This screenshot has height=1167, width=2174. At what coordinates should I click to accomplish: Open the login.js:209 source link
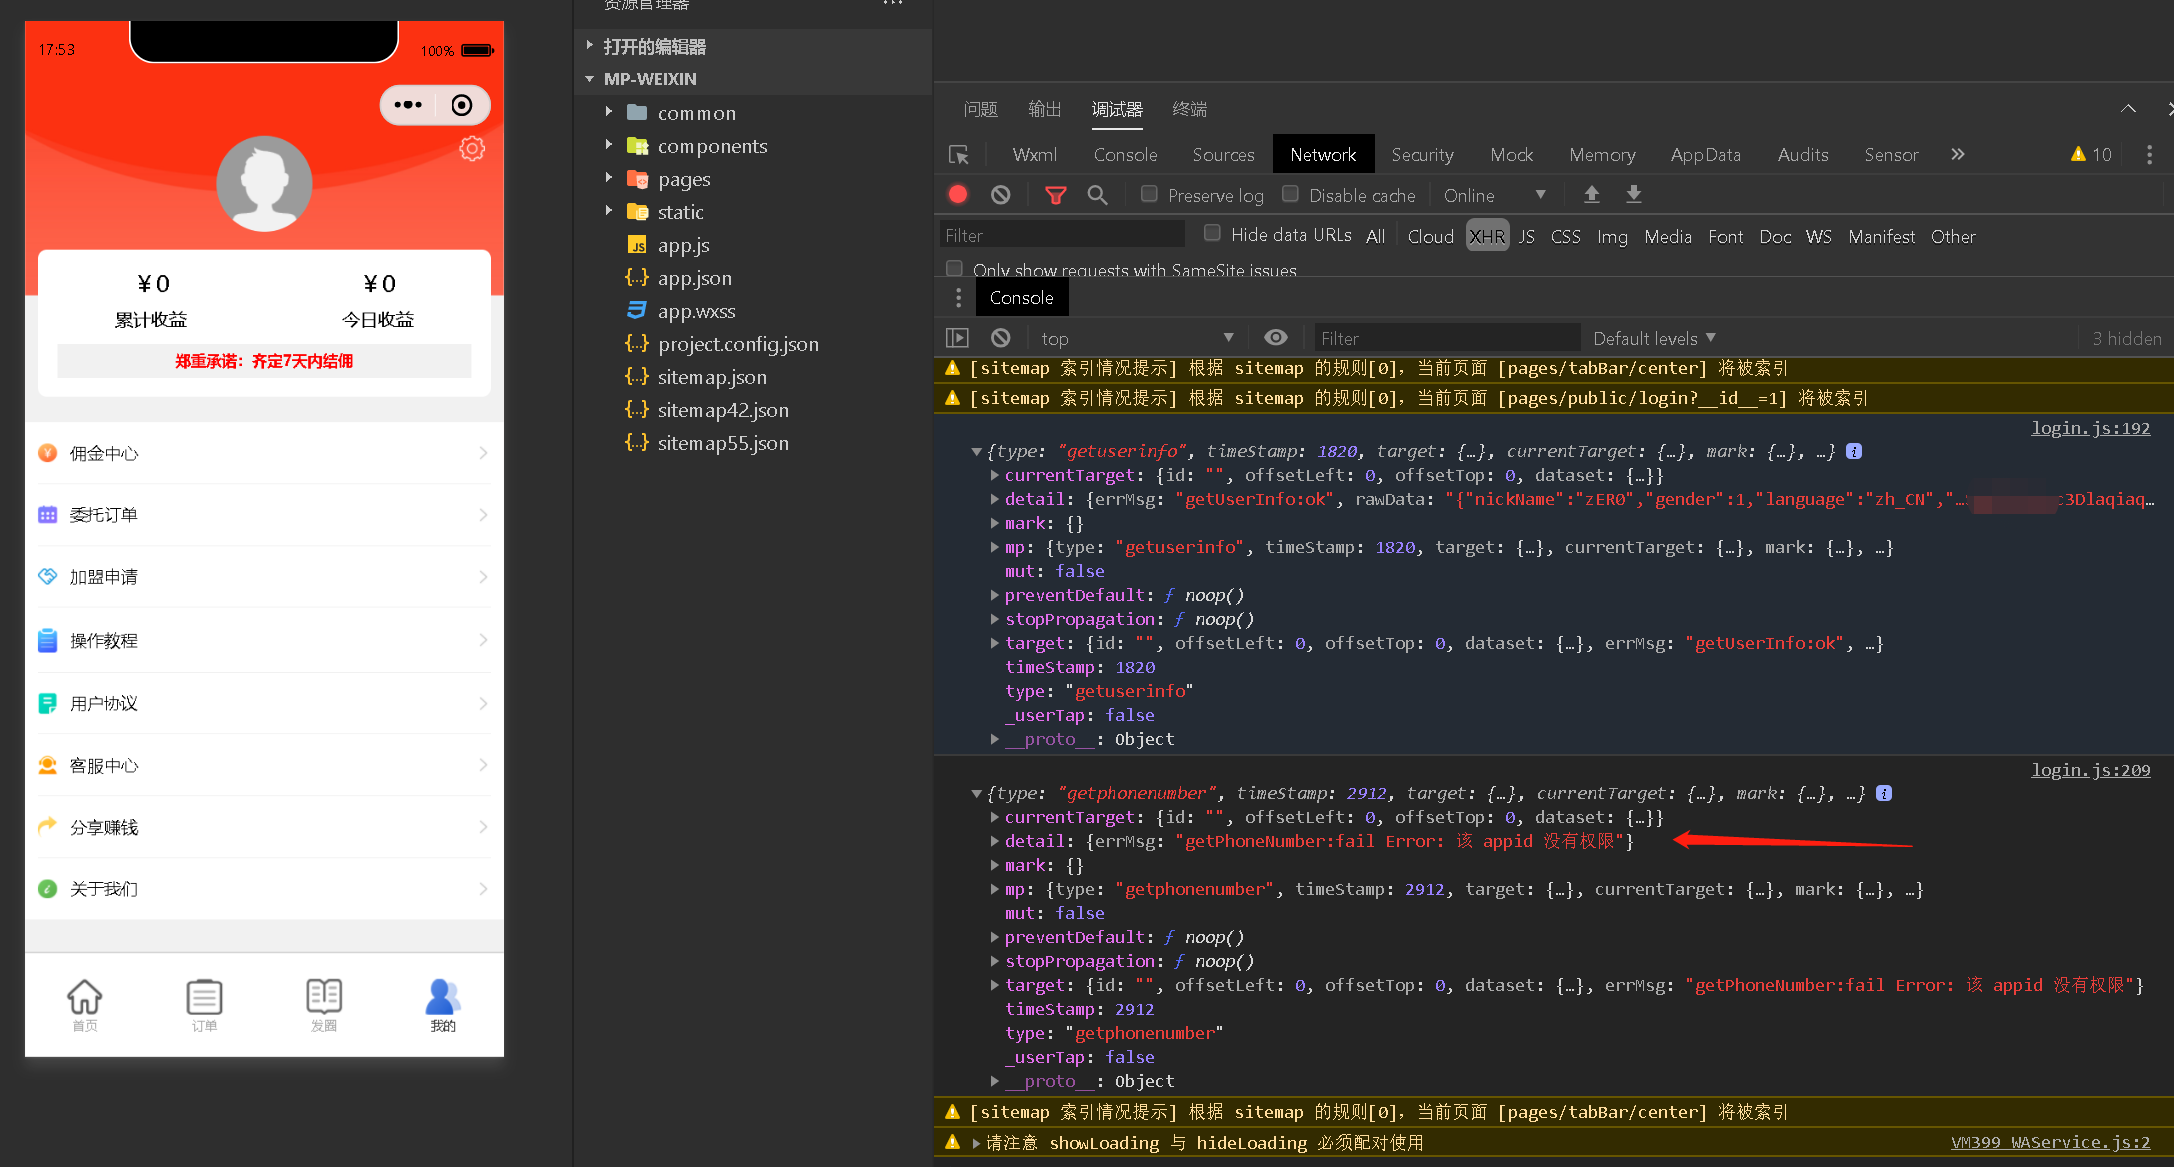pos(2089,770)
